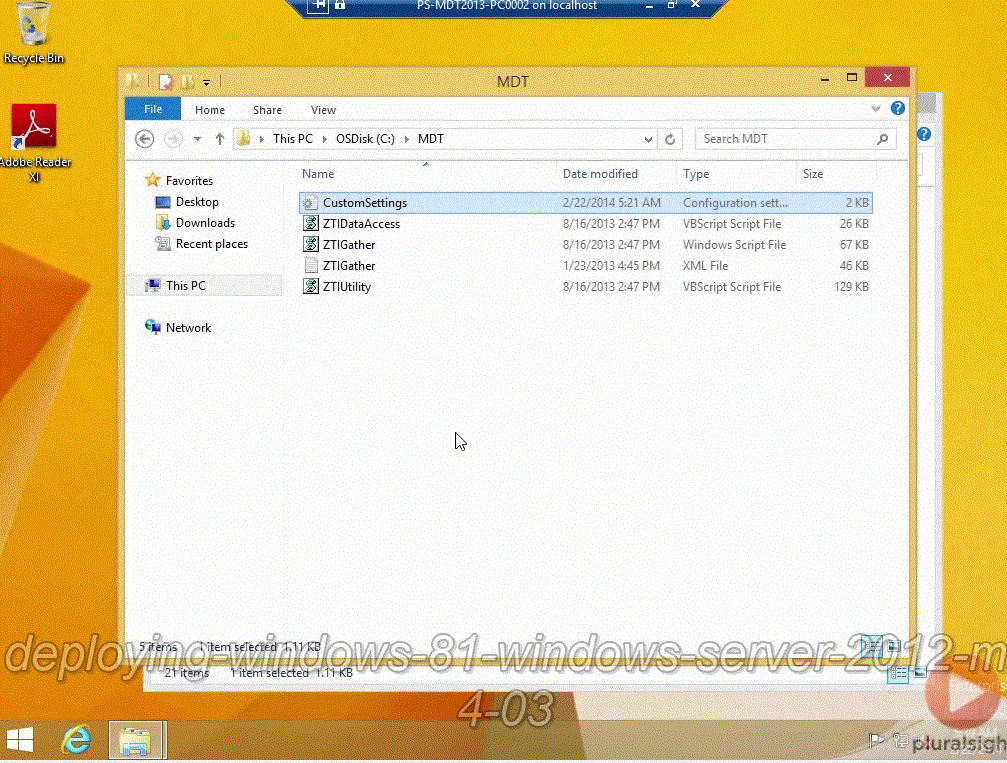The height and width of the screenshot is (763, 1007).
Task: Open the Start button on taskbar
Action: (x=20, y=740)
